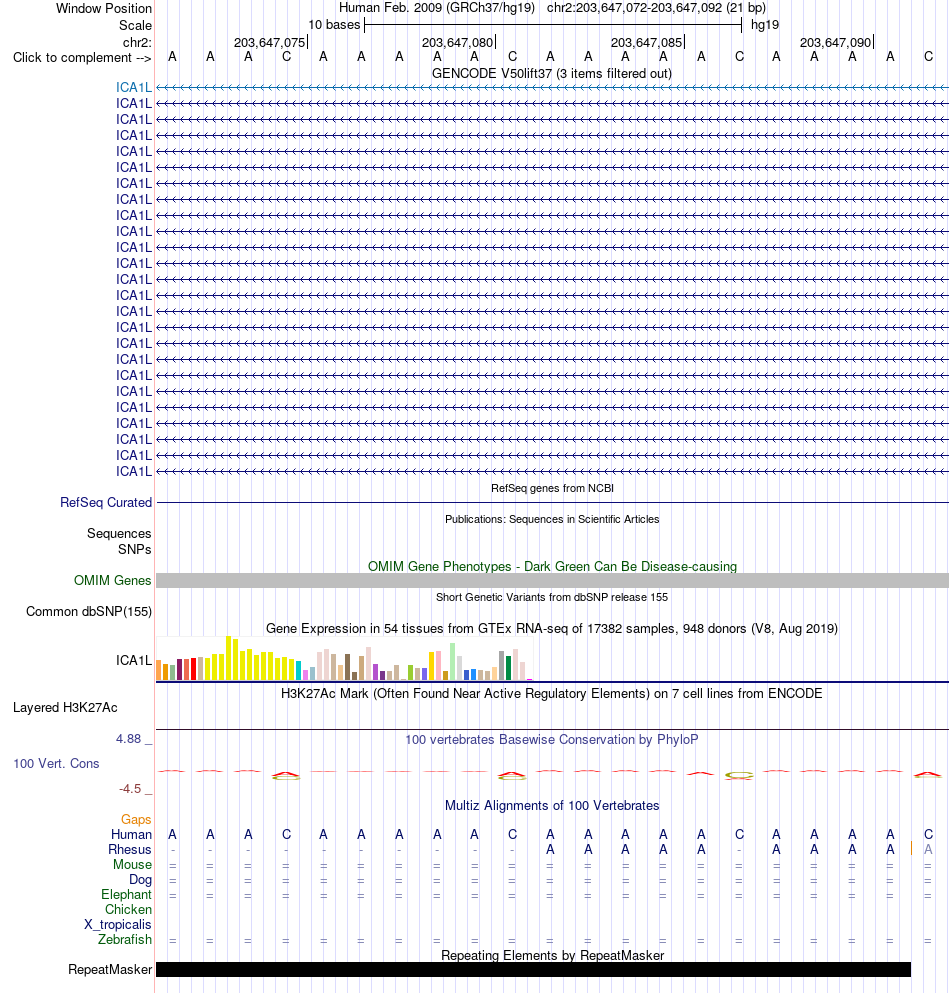Click the 203,647,075 position marker
Image resolution: width=950 pixels, height=993 pixels.
[x=270, y=42]
